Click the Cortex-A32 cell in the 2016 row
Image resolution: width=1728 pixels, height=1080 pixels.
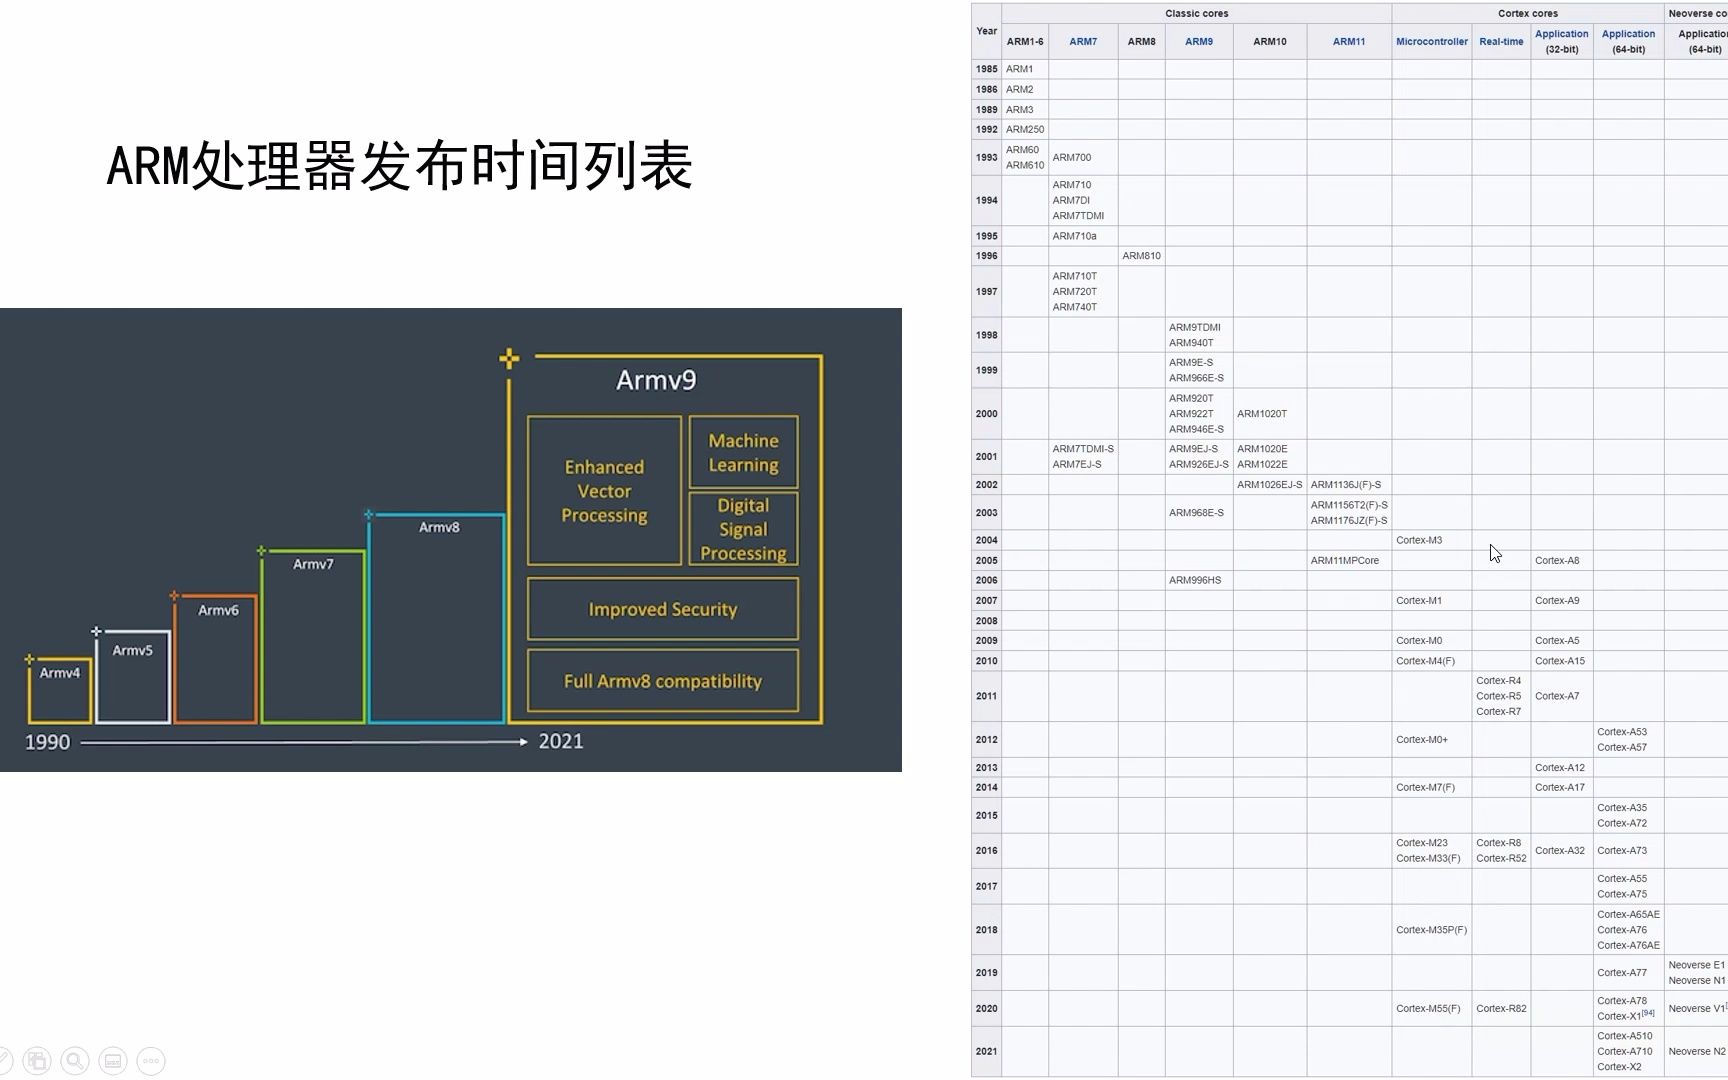(1560, 850)
